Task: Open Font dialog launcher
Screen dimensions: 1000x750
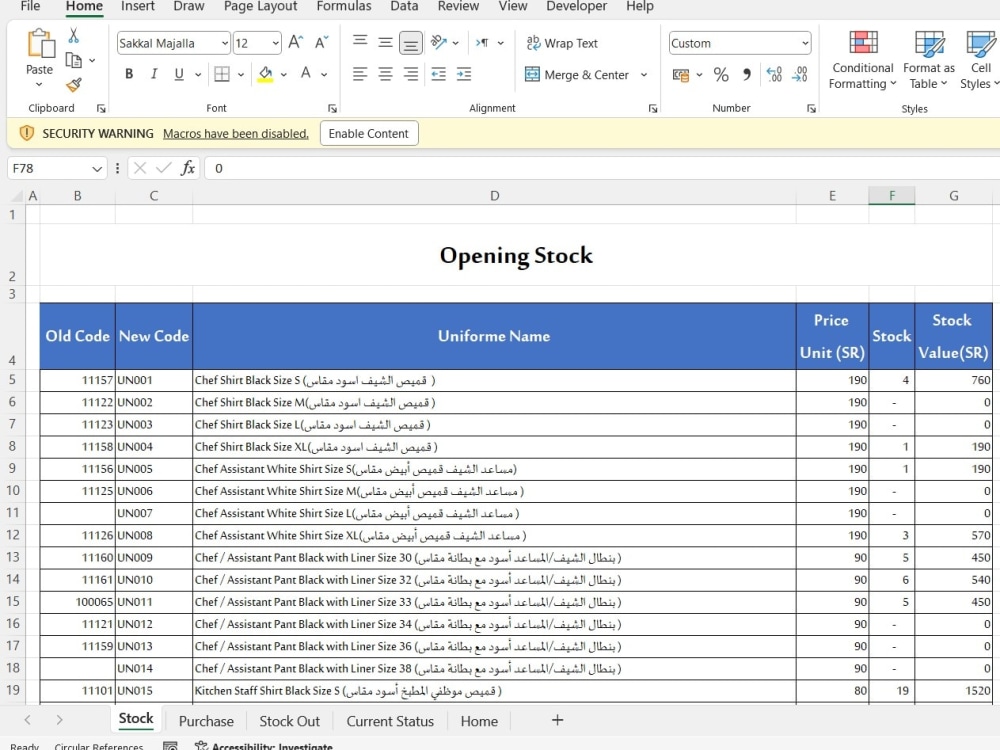Action: pyautogui.click(x=332, y=108)
